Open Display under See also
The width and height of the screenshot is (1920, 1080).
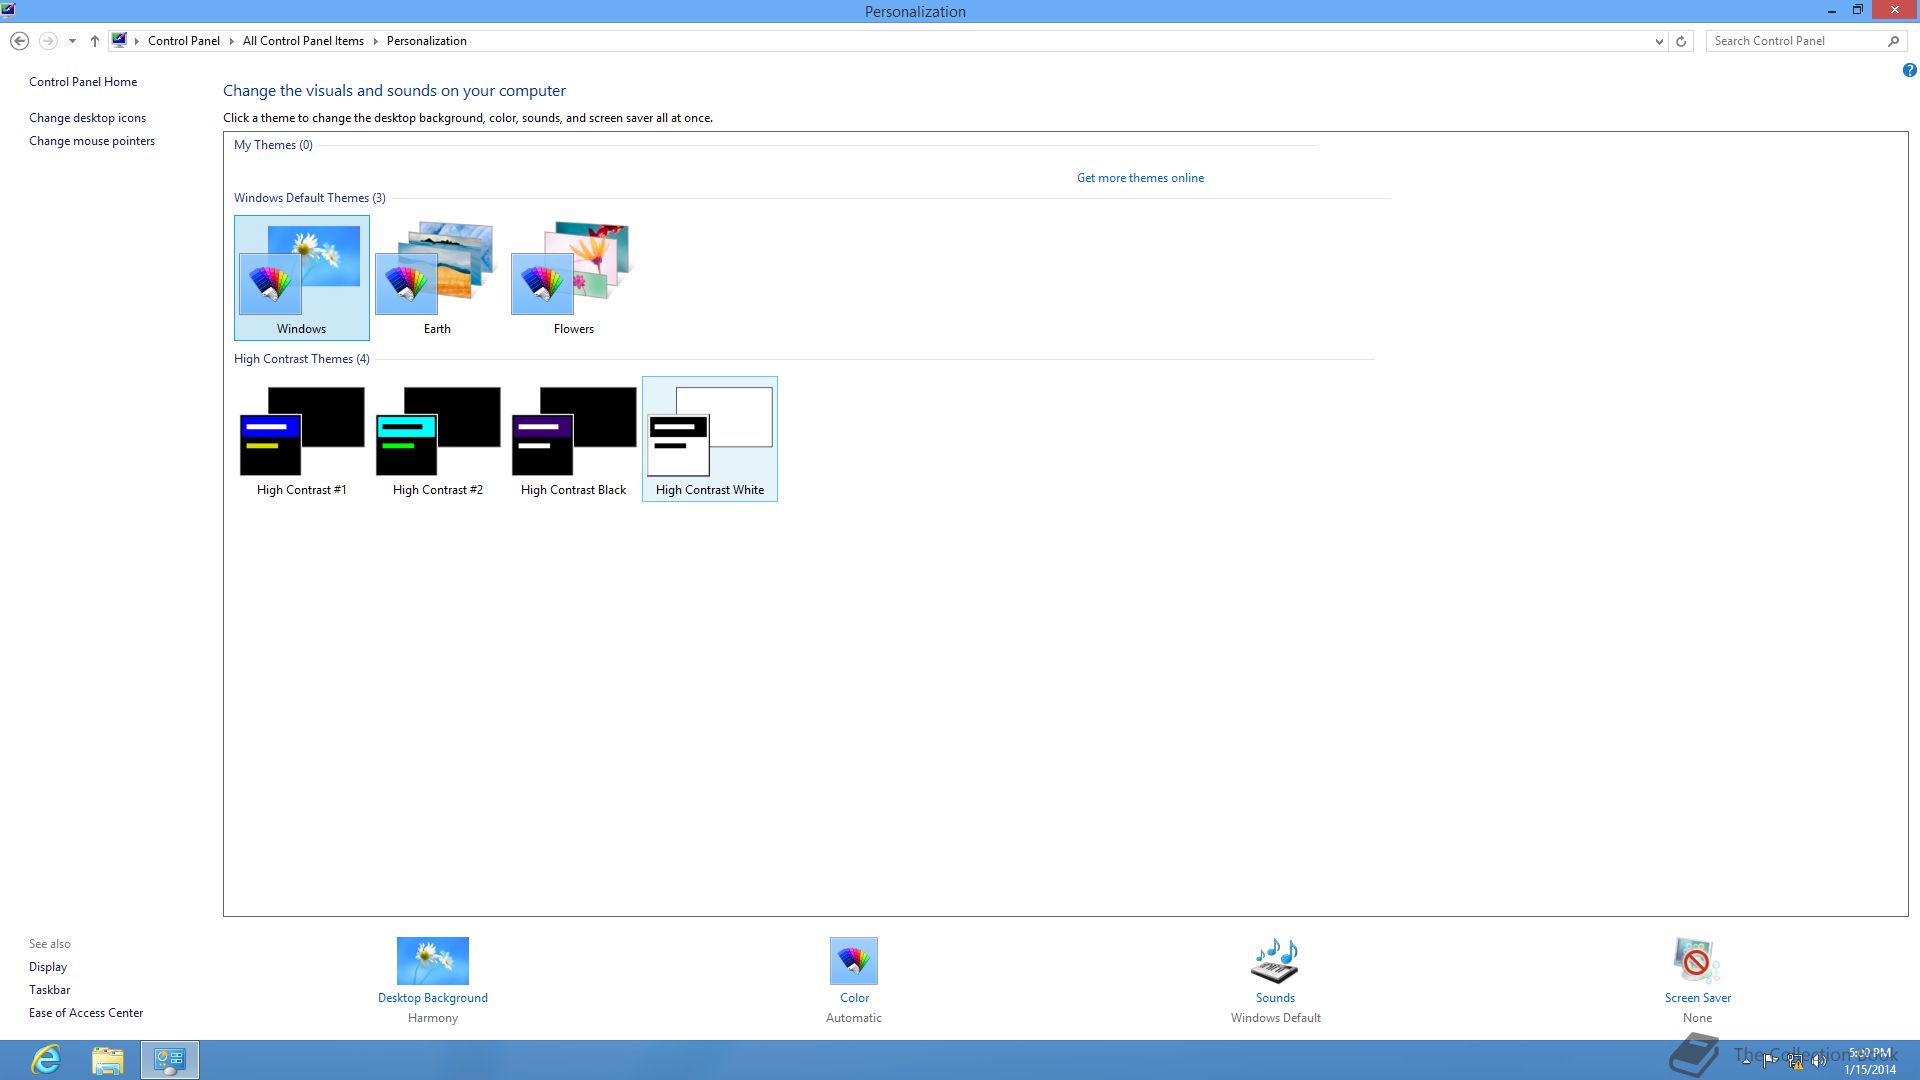[48, 967]
